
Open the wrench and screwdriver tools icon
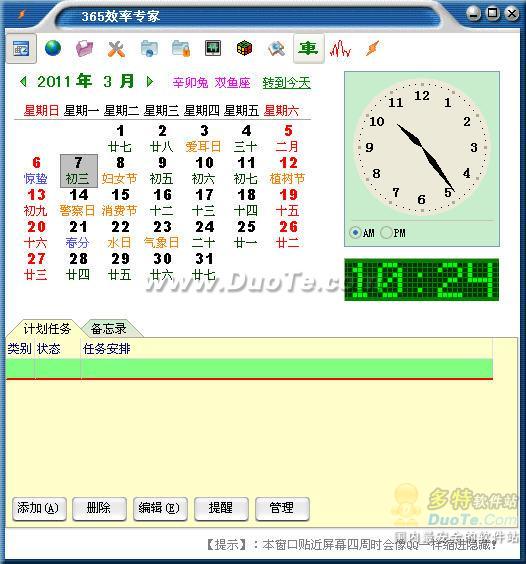[116, 49]
